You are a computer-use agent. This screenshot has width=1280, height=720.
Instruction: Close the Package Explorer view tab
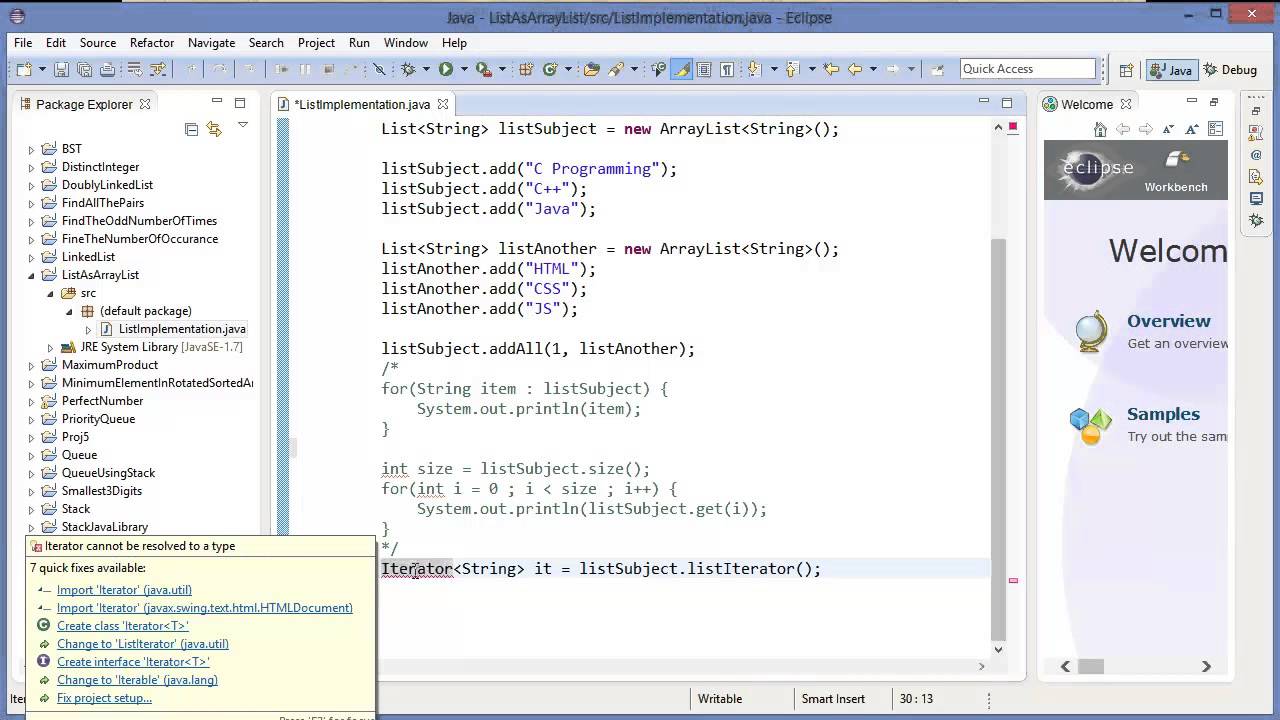pyautogui.click(x=145, y=104)
